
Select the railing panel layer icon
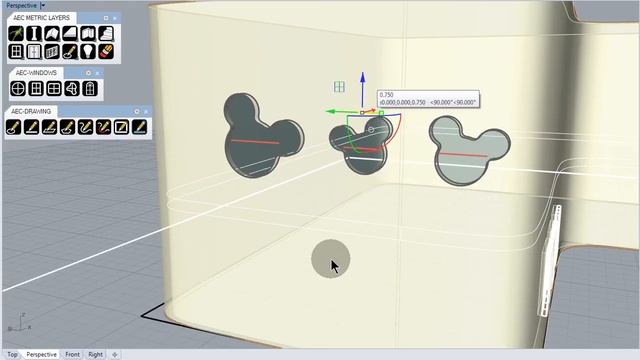[52, 52]
